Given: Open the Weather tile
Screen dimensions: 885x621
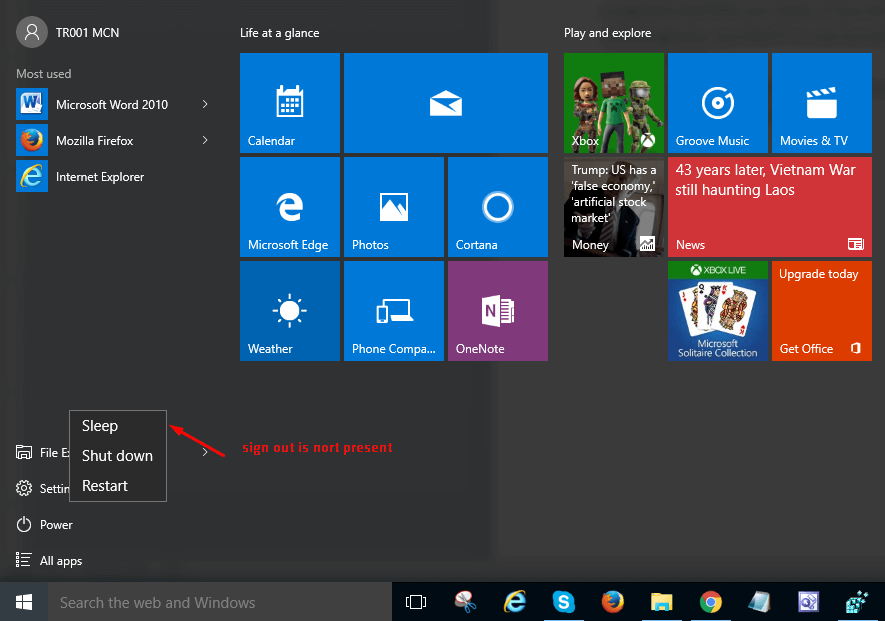Looking at the screenshot, I should [x=290, y=311].
